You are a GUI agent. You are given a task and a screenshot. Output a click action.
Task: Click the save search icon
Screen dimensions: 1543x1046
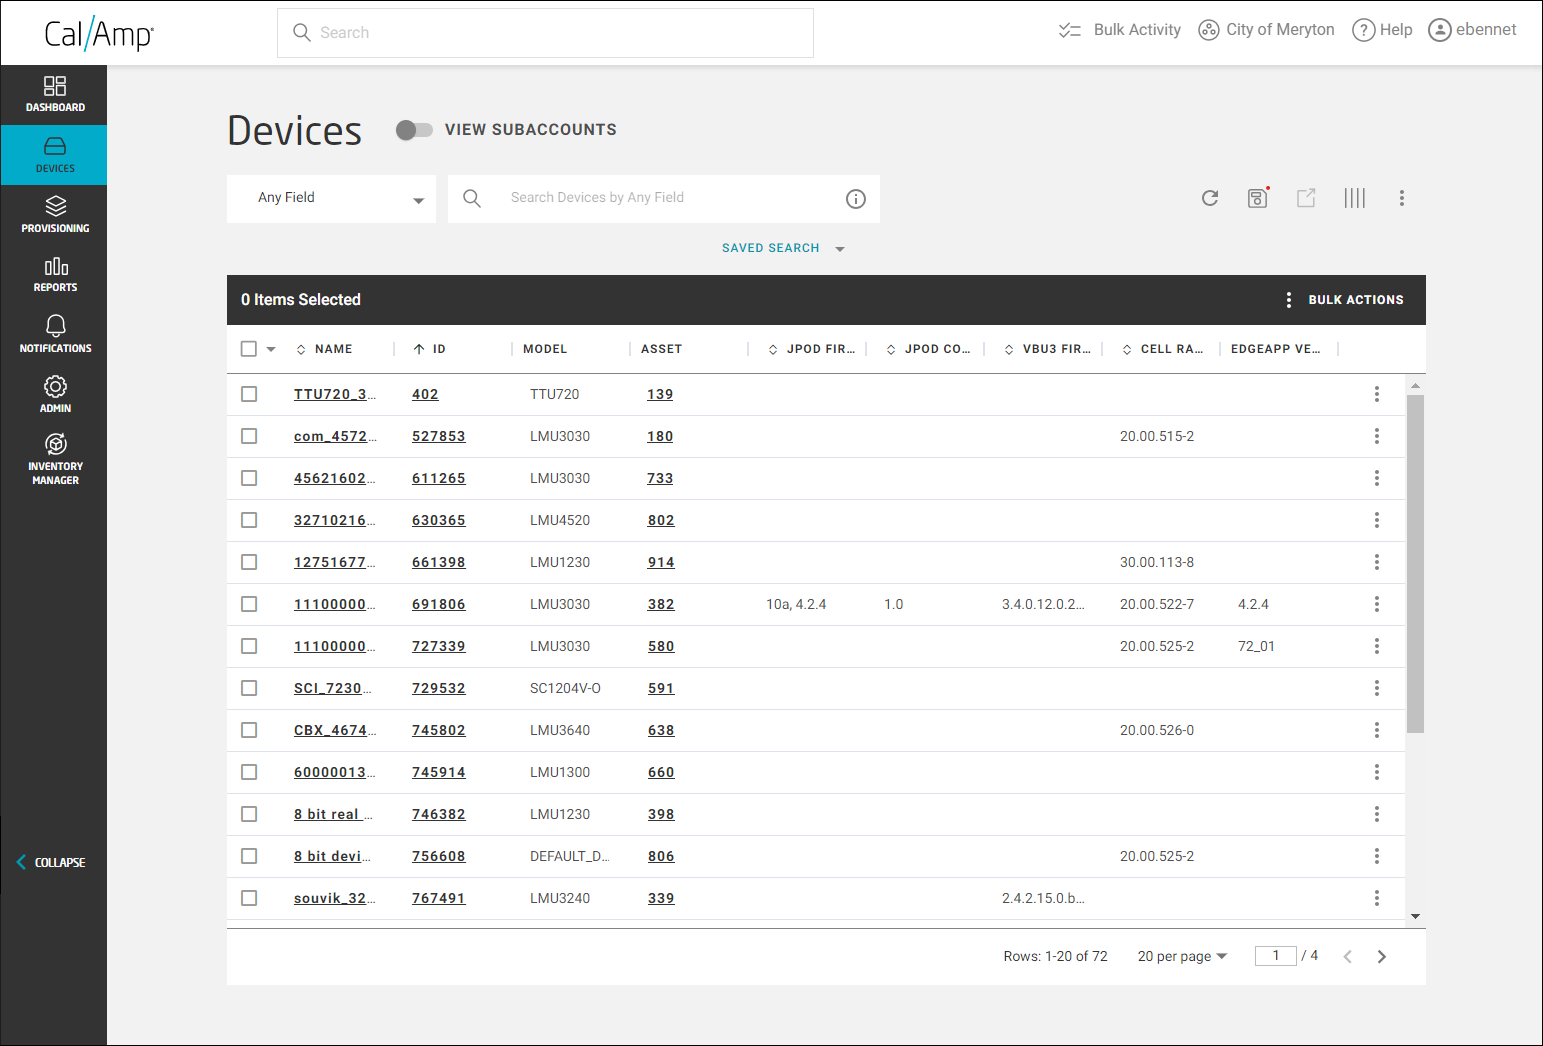tap(1258, 198)
